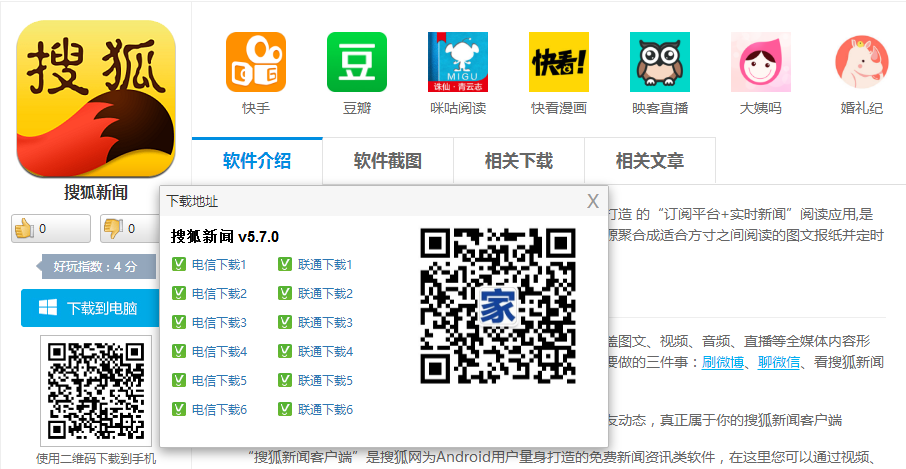The width and height of the screenshot is (906, 469).
Task: Click the 下载到电脑 button
Action: (90, 308)
